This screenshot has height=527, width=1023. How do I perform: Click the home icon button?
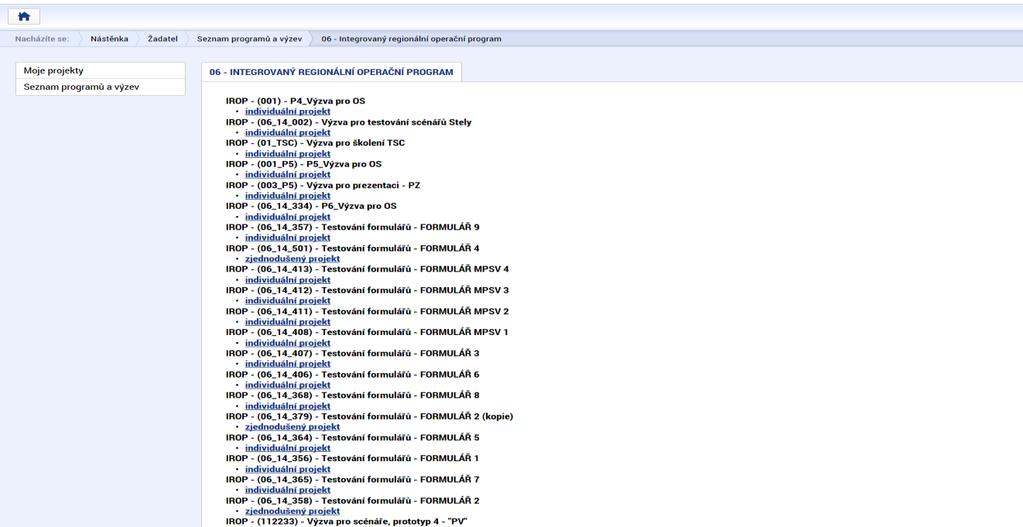point(24,16)
